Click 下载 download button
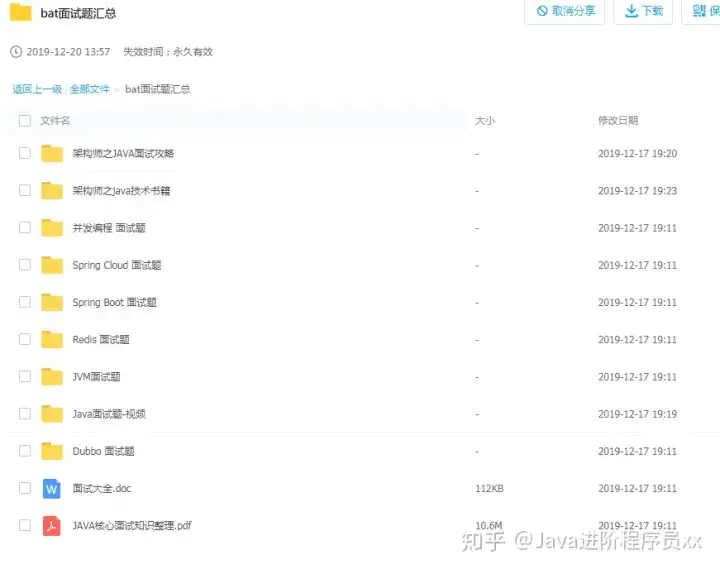 [x=643, y=11]
